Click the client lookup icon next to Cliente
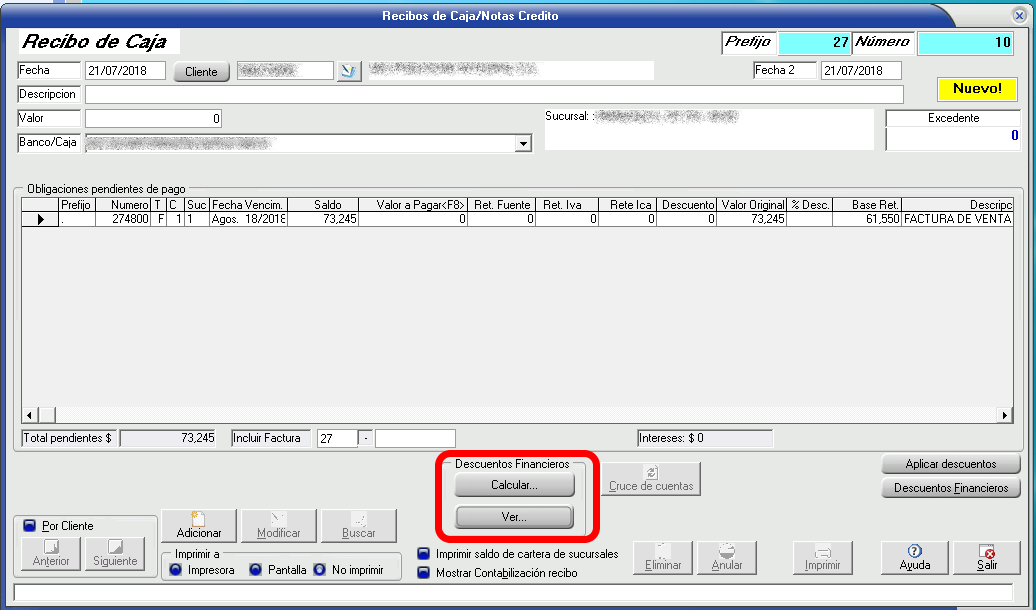 pos(348,72)
